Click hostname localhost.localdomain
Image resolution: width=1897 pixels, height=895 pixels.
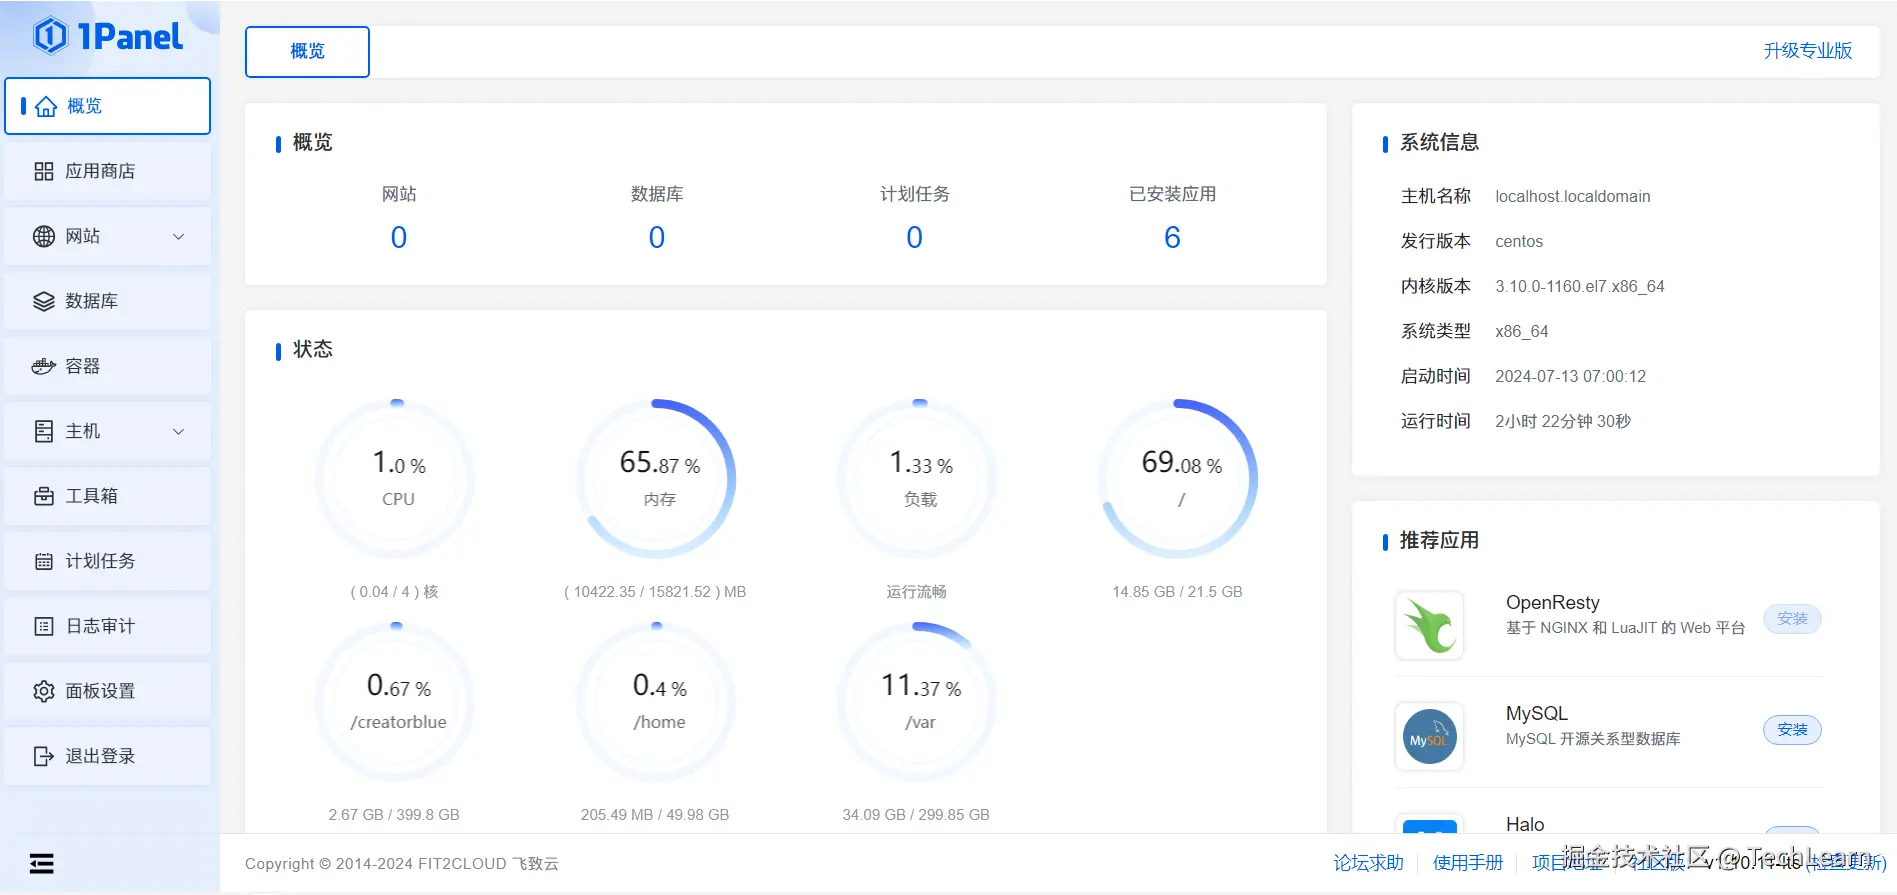[x=1573, y=196]
